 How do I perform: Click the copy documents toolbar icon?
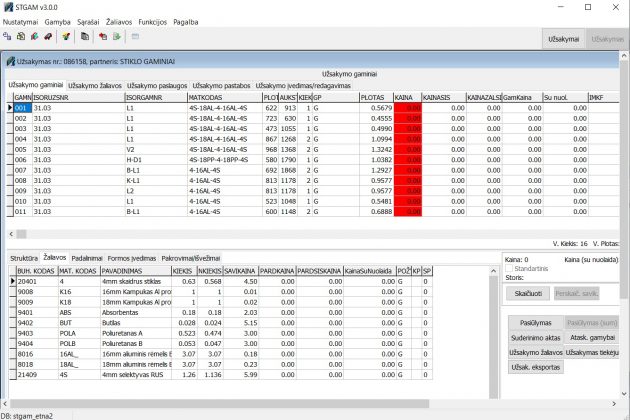coord(83,35)
